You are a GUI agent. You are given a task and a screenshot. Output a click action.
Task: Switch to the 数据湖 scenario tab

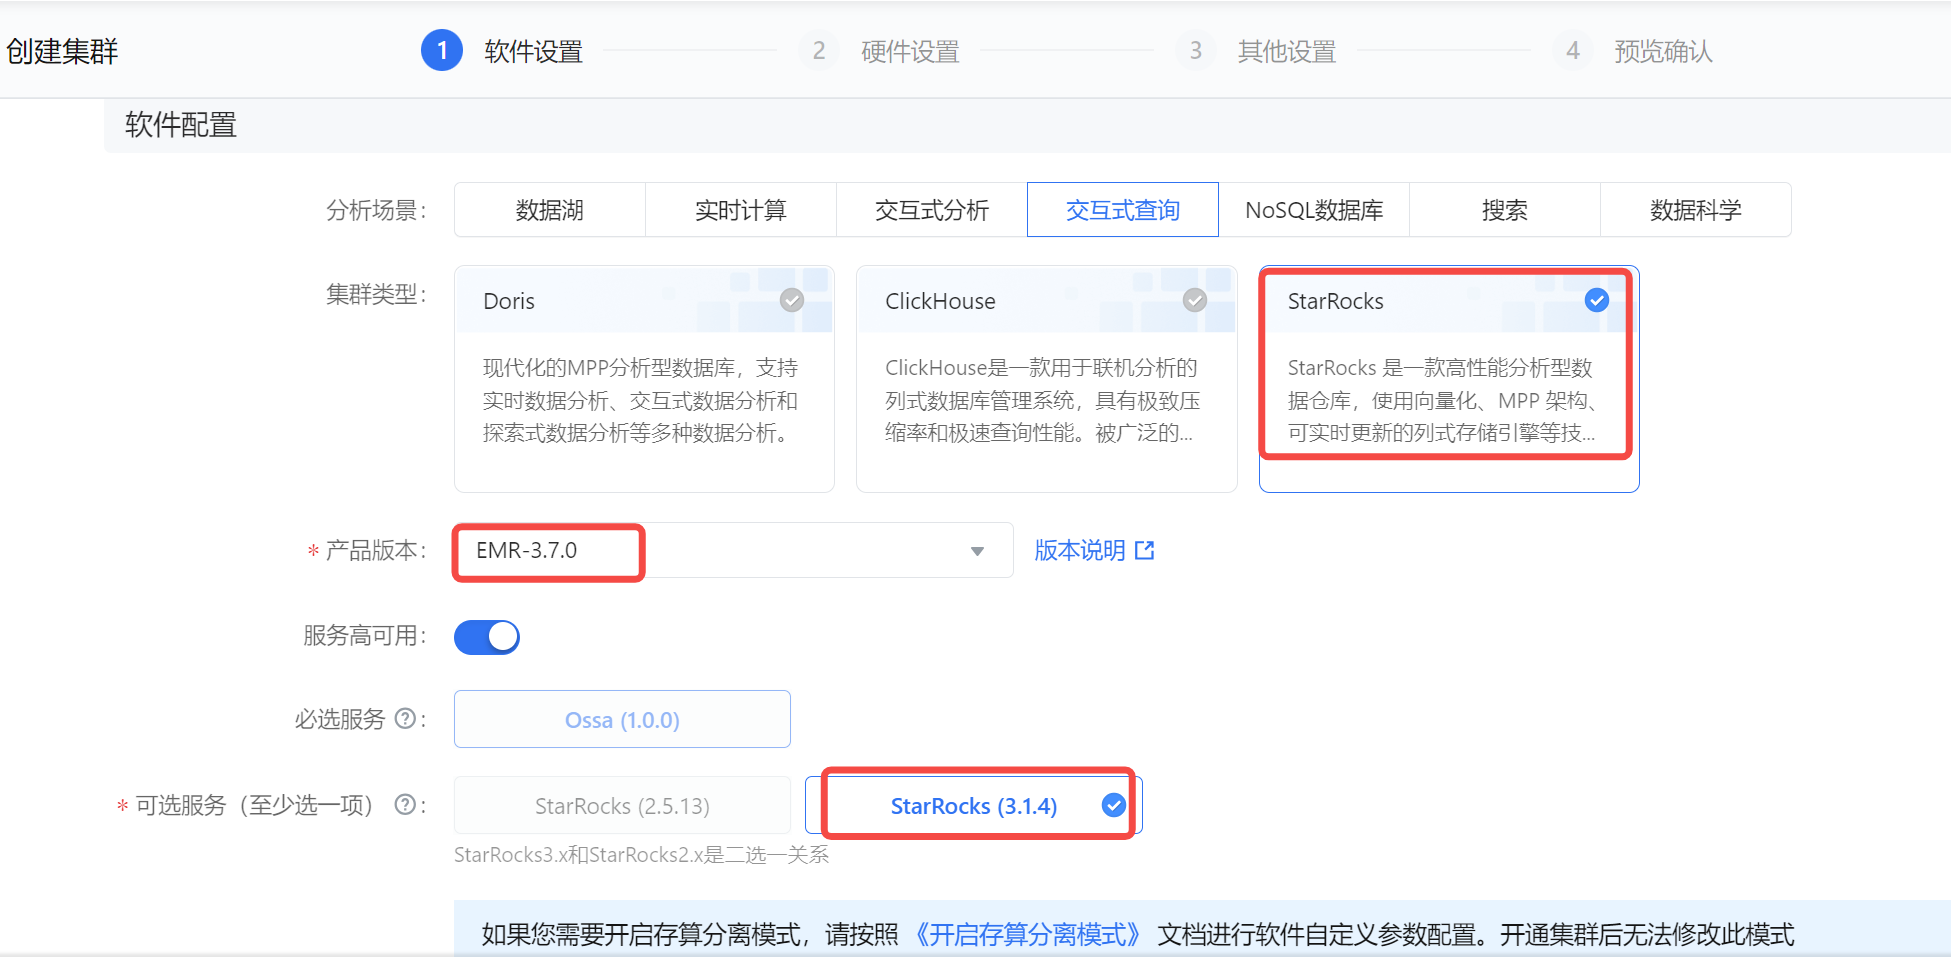[x=550, y=210]
